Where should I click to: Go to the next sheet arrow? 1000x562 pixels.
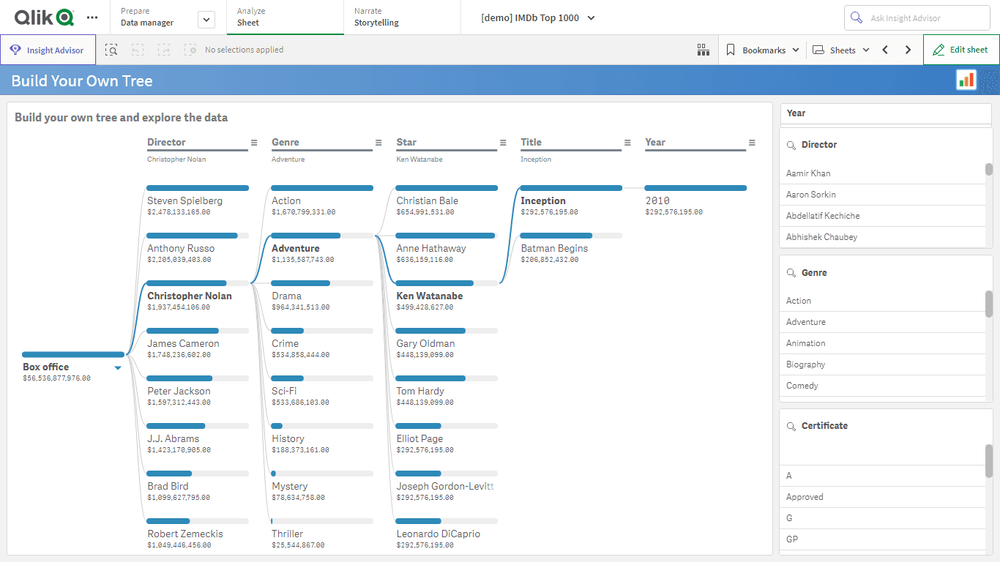tap(908, 50)
